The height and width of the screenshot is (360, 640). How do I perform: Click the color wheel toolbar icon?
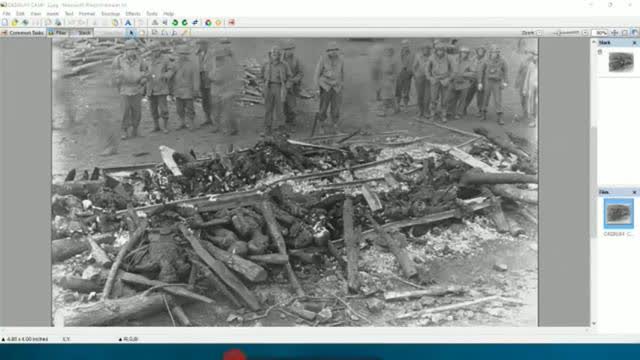pyautogui.click(x=208, y=22)
